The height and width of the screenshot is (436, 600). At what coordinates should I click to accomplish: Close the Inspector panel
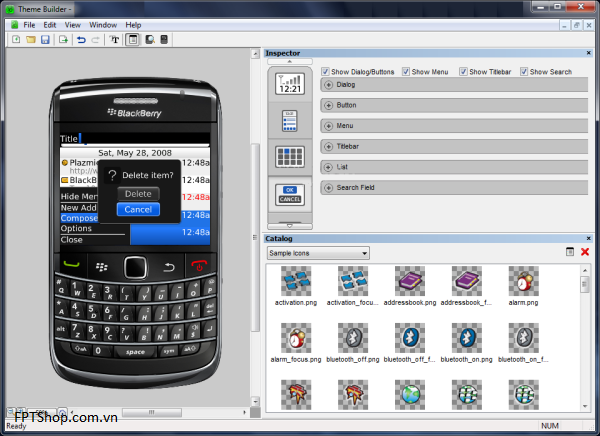click(x=589, y=53)
